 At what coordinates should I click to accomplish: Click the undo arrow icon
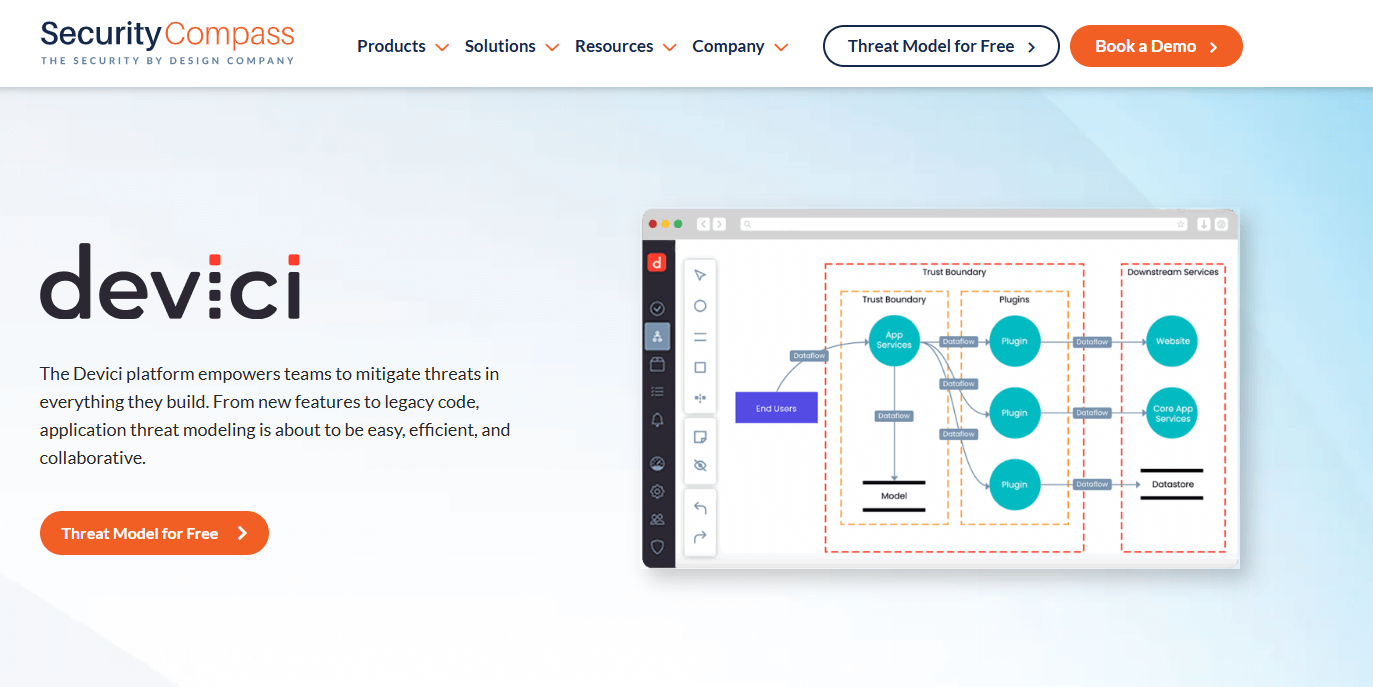(700, 508)
